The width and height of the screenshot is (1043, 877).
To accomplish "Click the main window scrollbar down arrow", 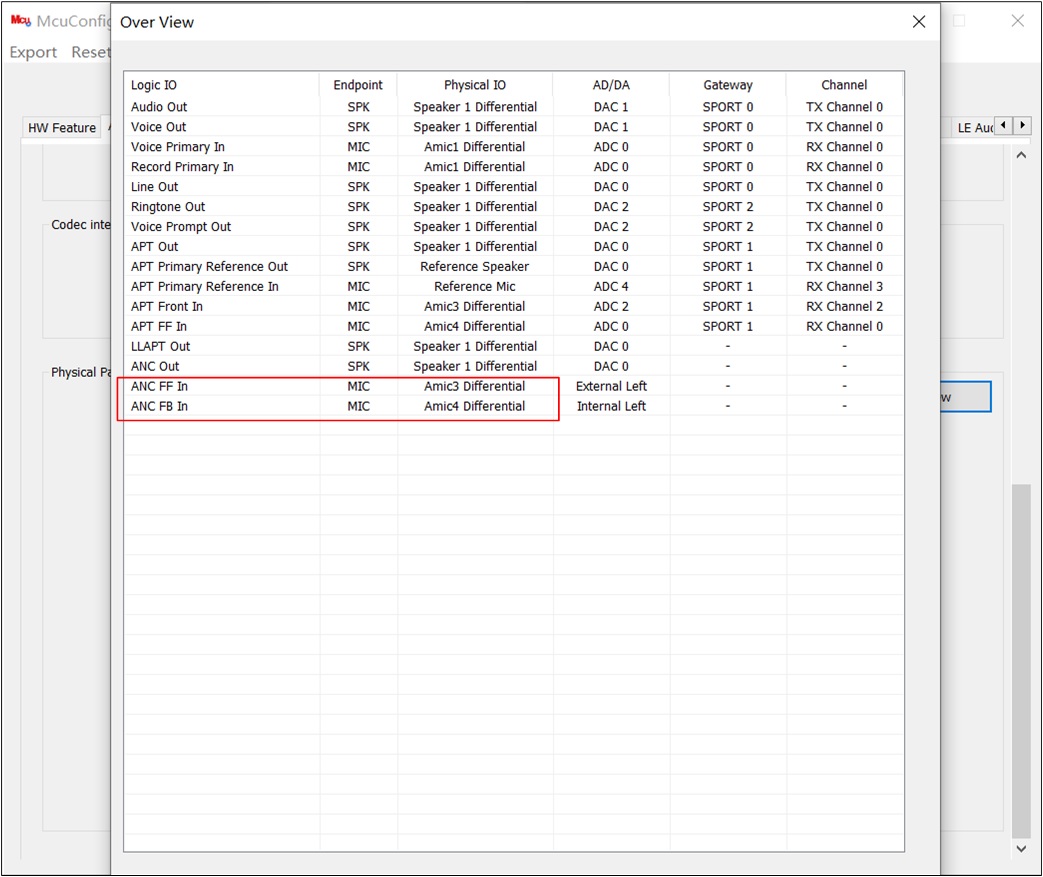I will [x=1021, y=848].
